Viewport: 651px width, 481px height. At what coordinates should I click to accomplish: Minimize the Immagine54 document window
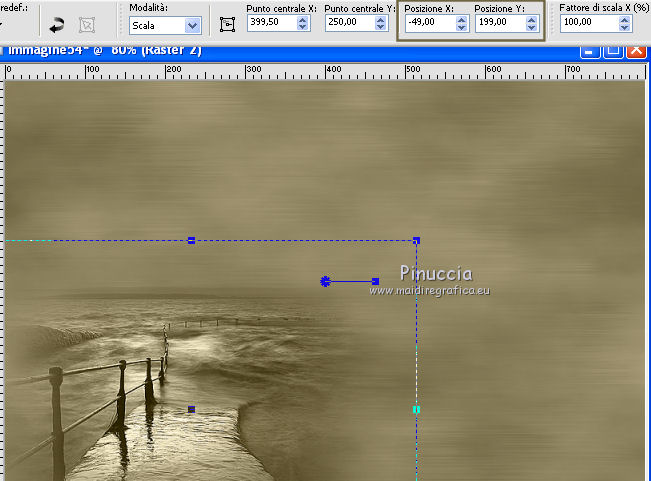coord(590,52)
